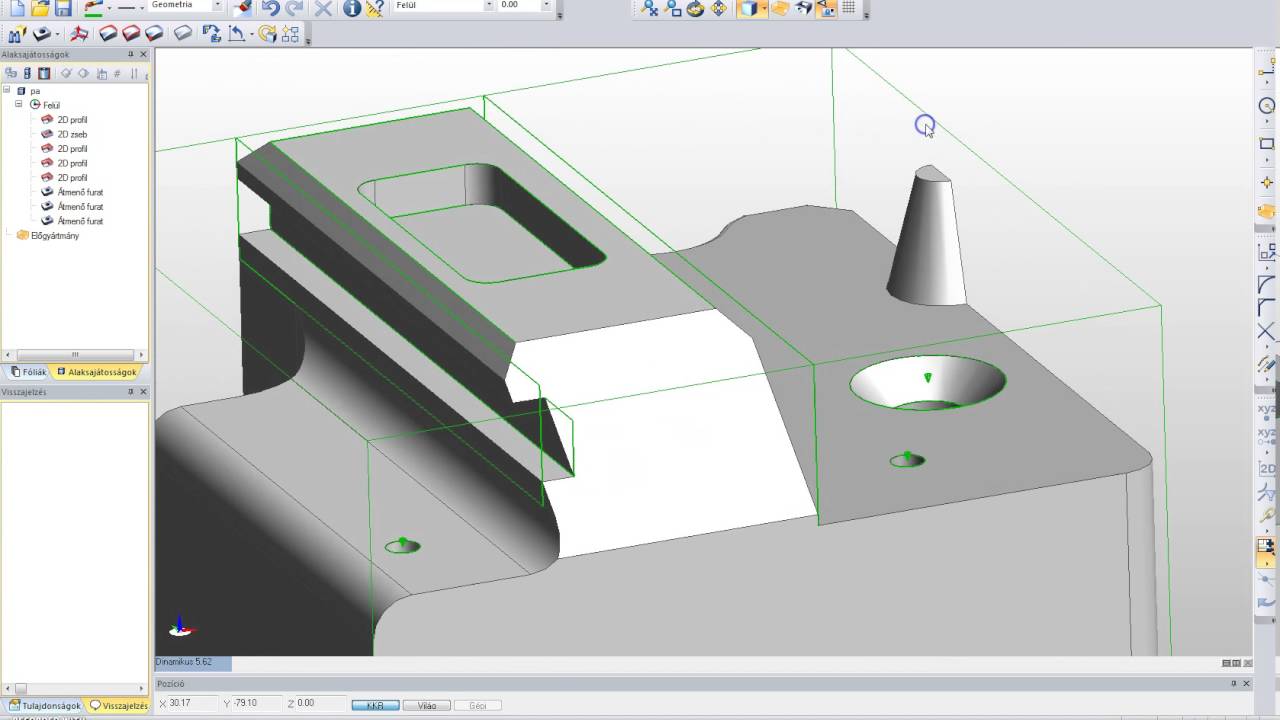This screenshot has height=720, width=1280.
Task: Toggle the Világ coordinate mode button
Action: pyautogui.click(x=427, y=705)
